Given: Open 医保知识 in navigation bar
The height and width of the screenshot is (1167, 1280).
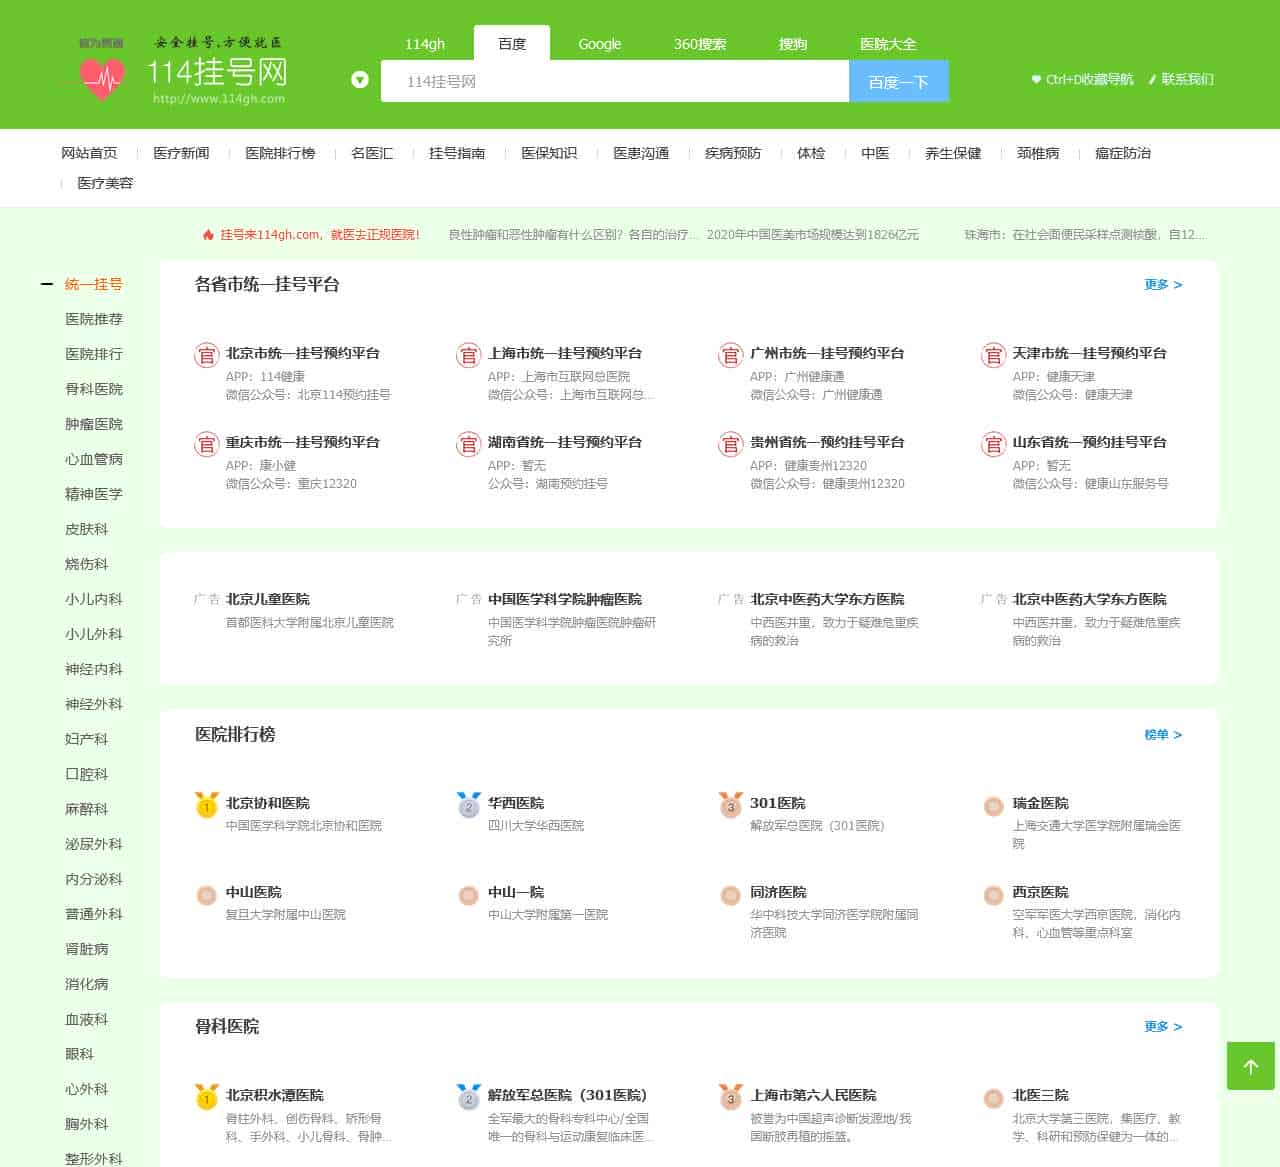Looking at the screenshot, I should 549,153.
